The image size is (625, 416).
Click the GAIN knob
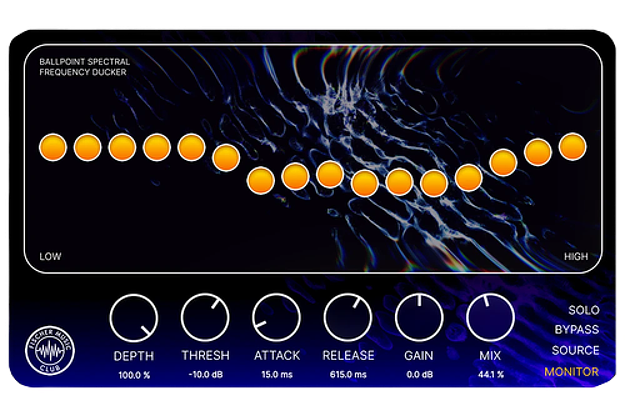point(419,318)
